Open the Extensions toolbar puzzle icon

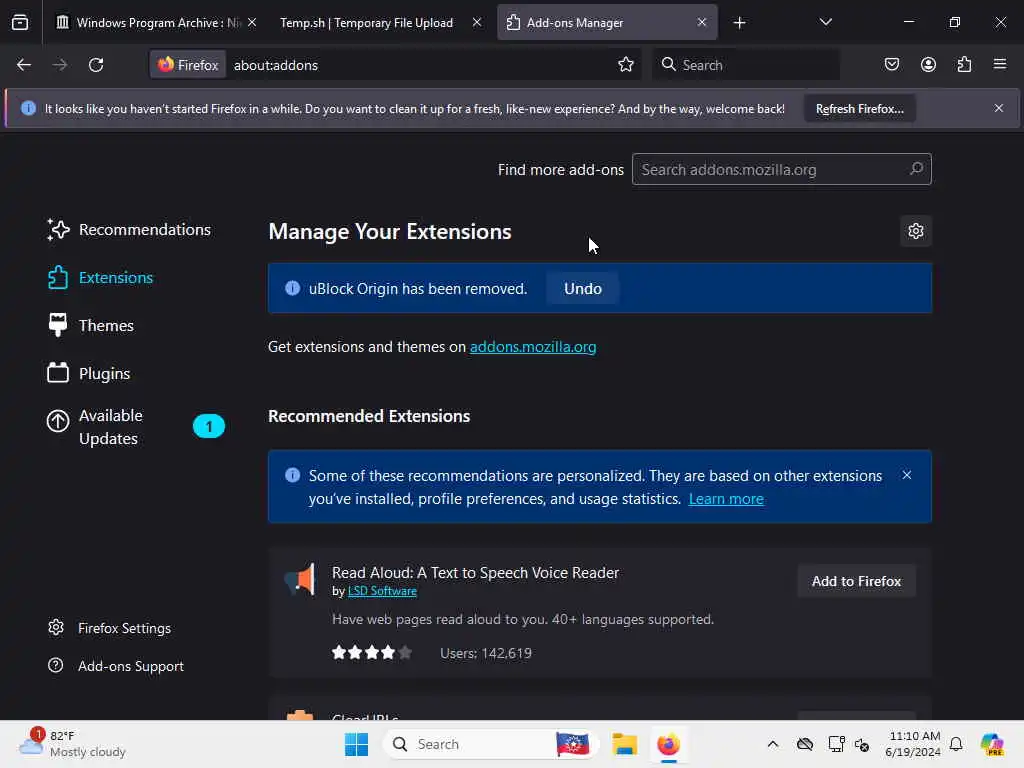pyautogui.click(x=964, y=65)
